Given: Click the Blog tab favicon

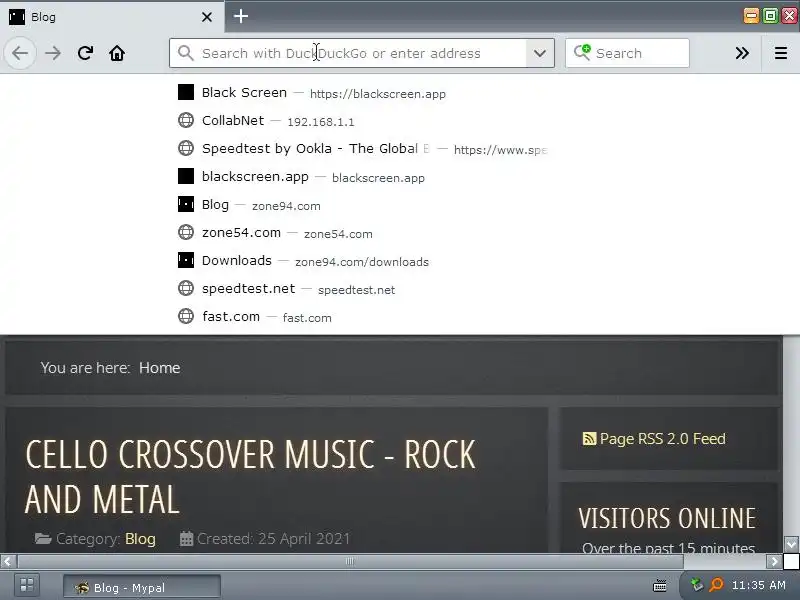Looking at the screenshot, I should [17, 17].
